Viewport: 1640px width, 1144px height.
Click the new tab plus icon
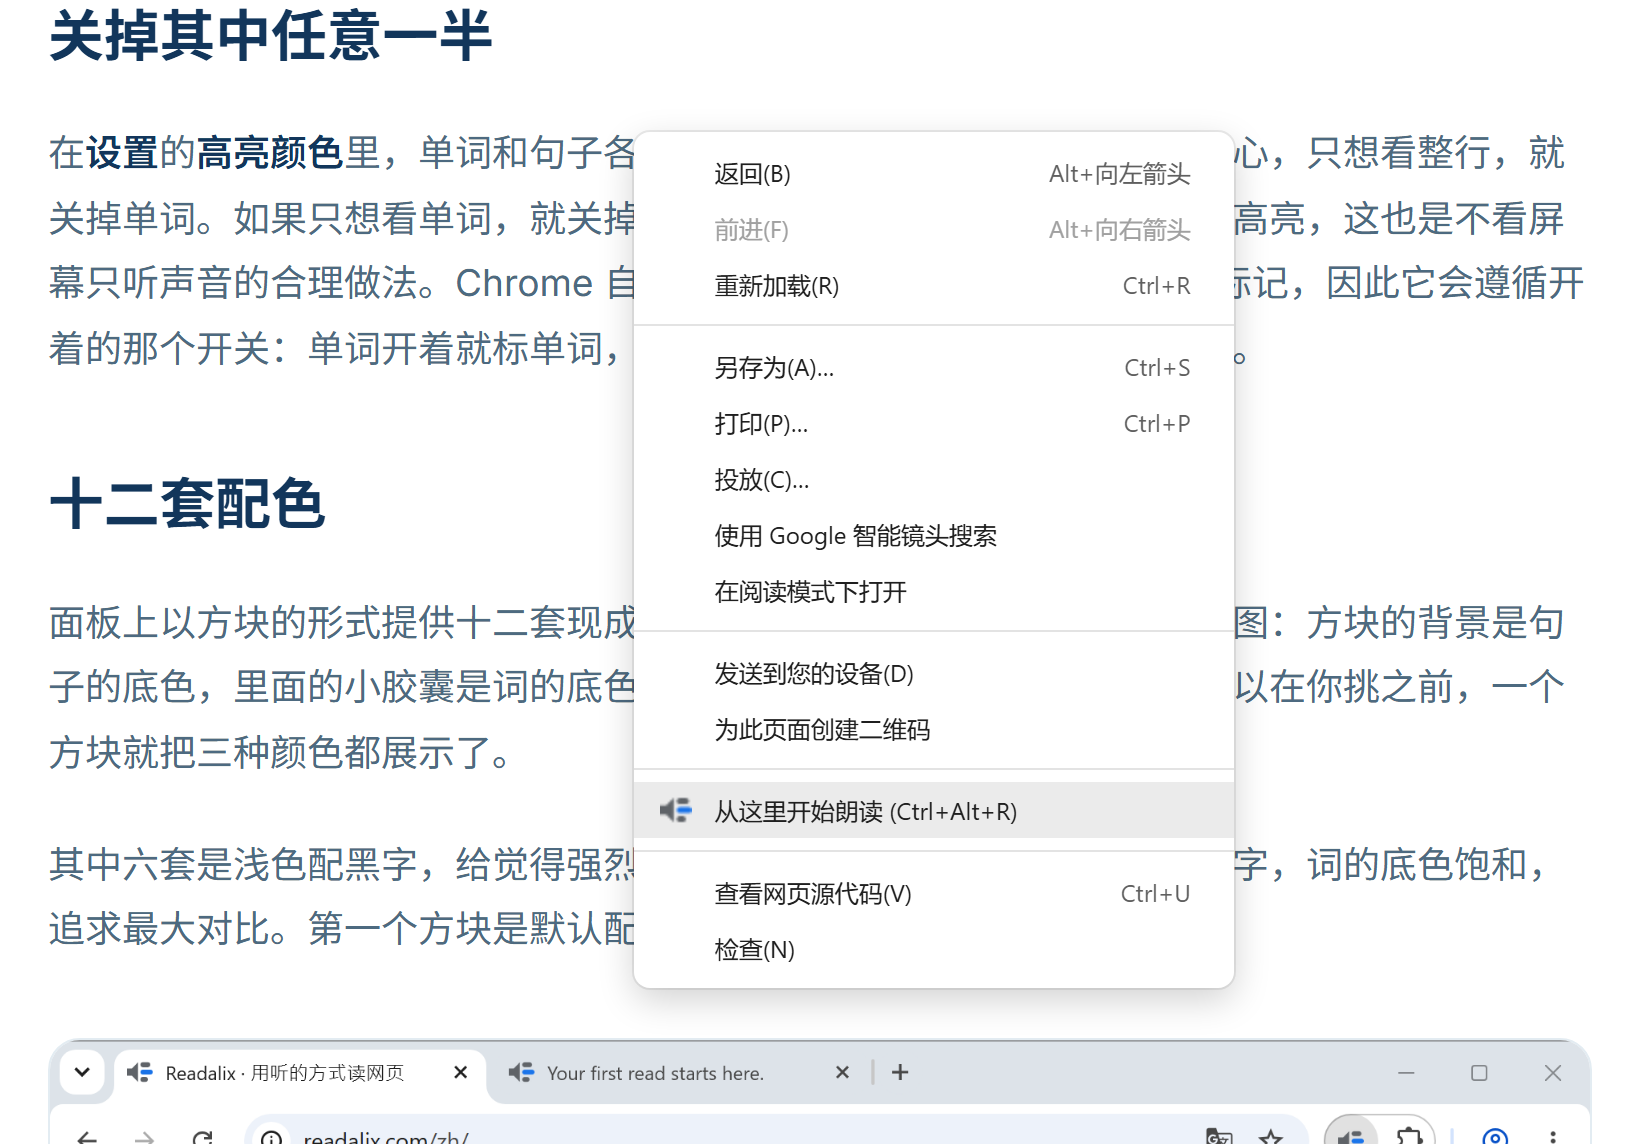(900, 1072)
